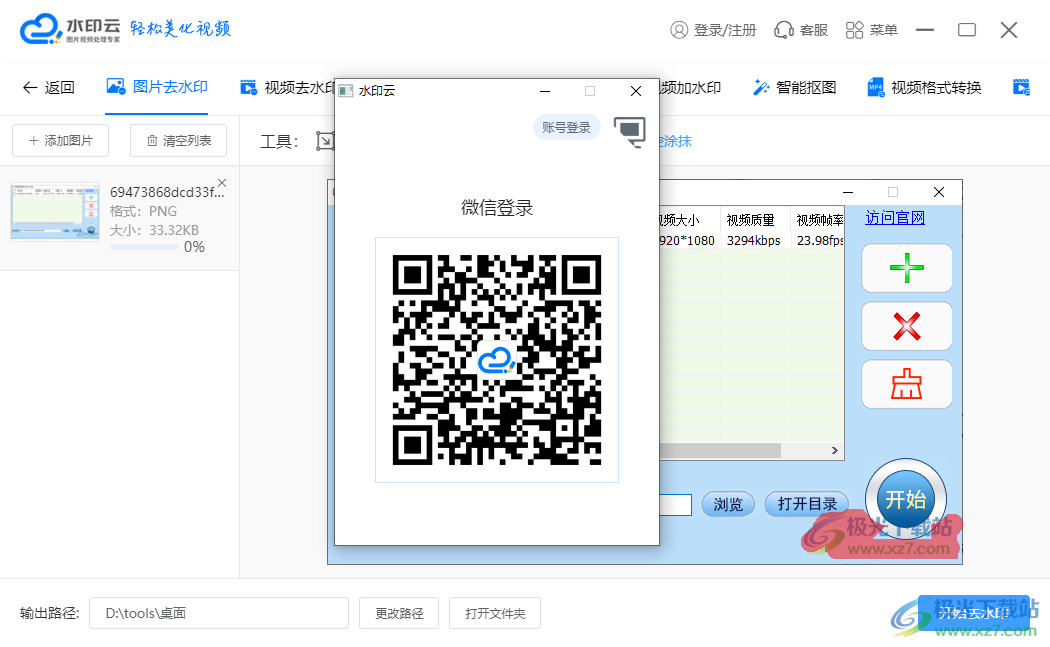This screenshot has width=1050, height=647.
Task: Click 格式: PNG file info
Action: click(x=144, y=212)
